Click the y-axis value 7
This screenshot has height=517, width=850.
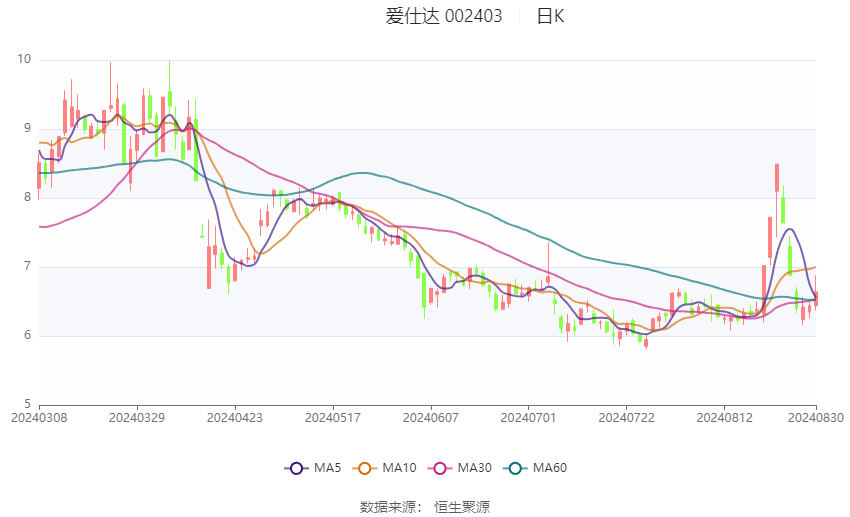pyautogui.click(x=28, y=266)
